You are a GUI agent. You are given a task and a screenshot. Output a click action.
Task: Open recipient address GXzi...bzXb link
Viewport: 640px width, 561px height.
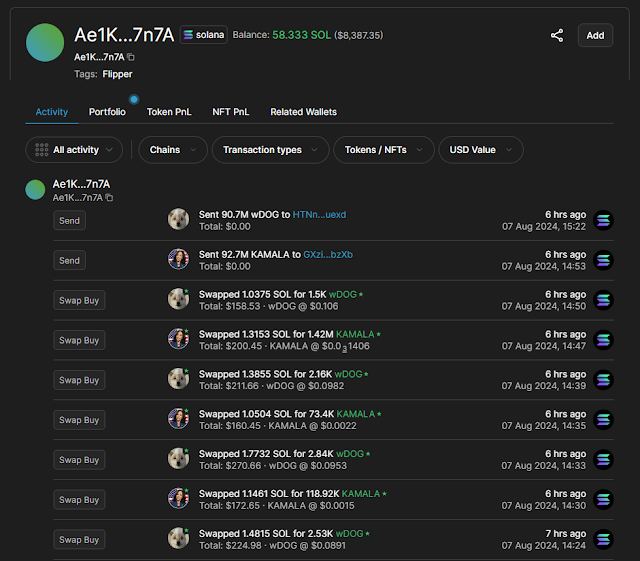point(328,255)
